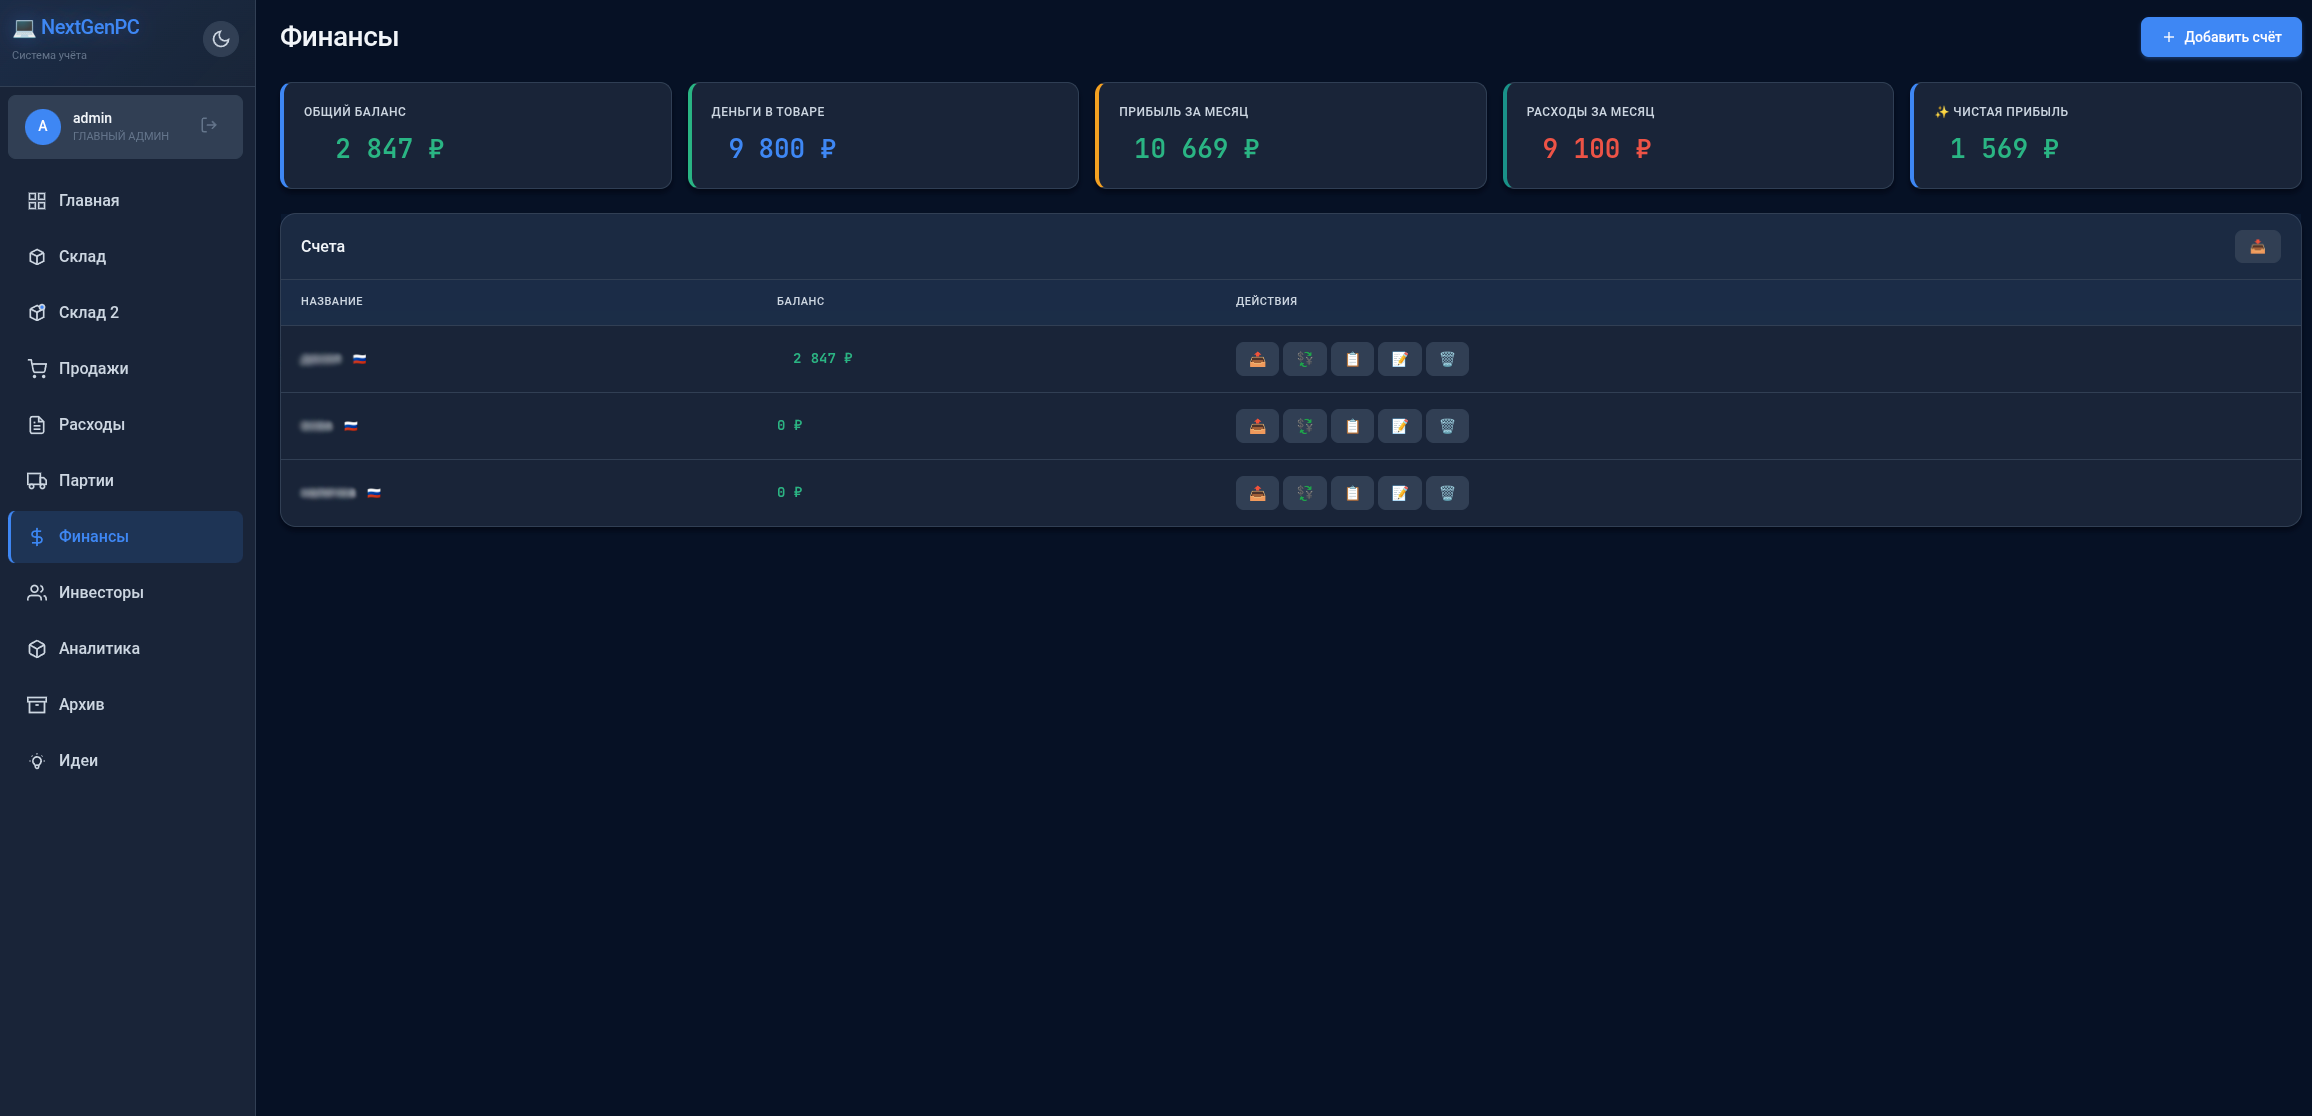Open Склад 2 in the sidebar
Viewport: 2312px width, 1116px height.
coord(125,313)
